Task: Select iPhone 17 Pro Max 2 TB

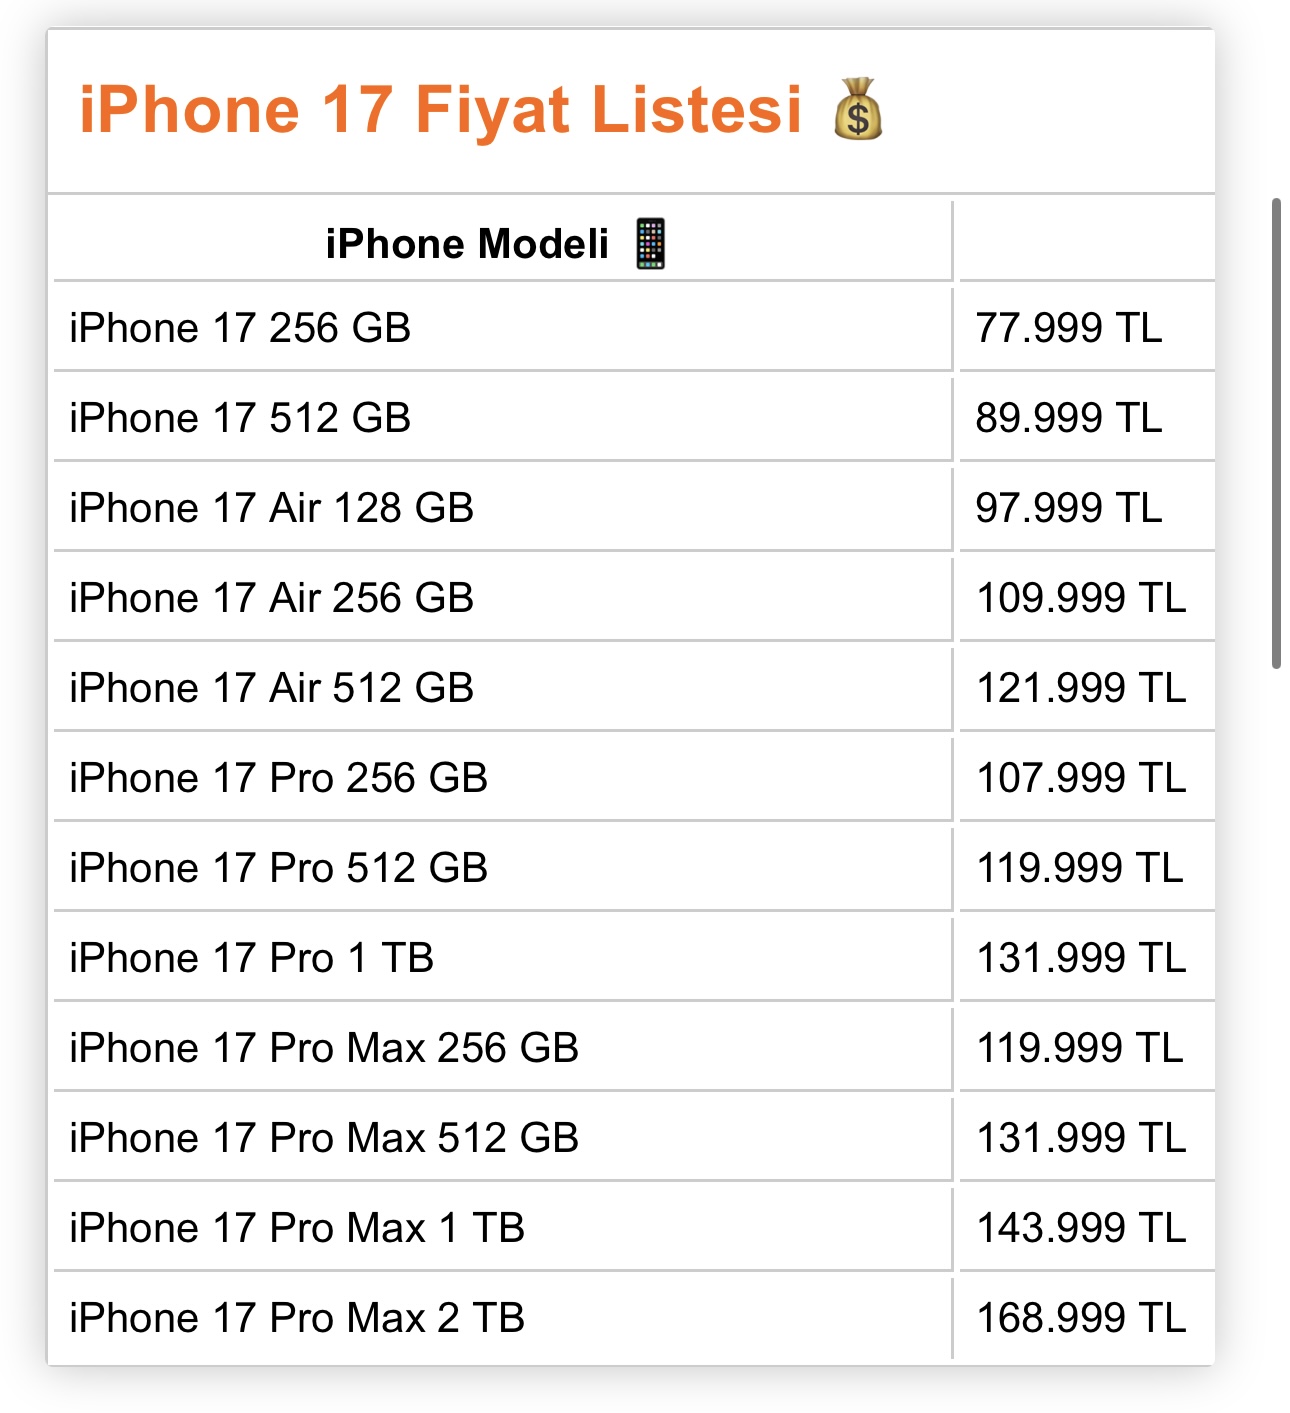Action: click(x=297, y=1318)
